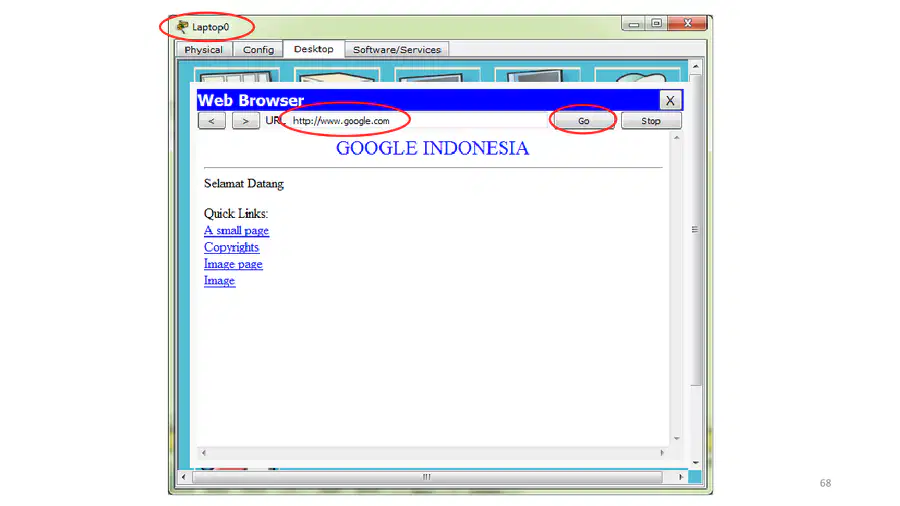The image size is (900, 506).
Task: Open the Config tab
Action: click(258, 49)
